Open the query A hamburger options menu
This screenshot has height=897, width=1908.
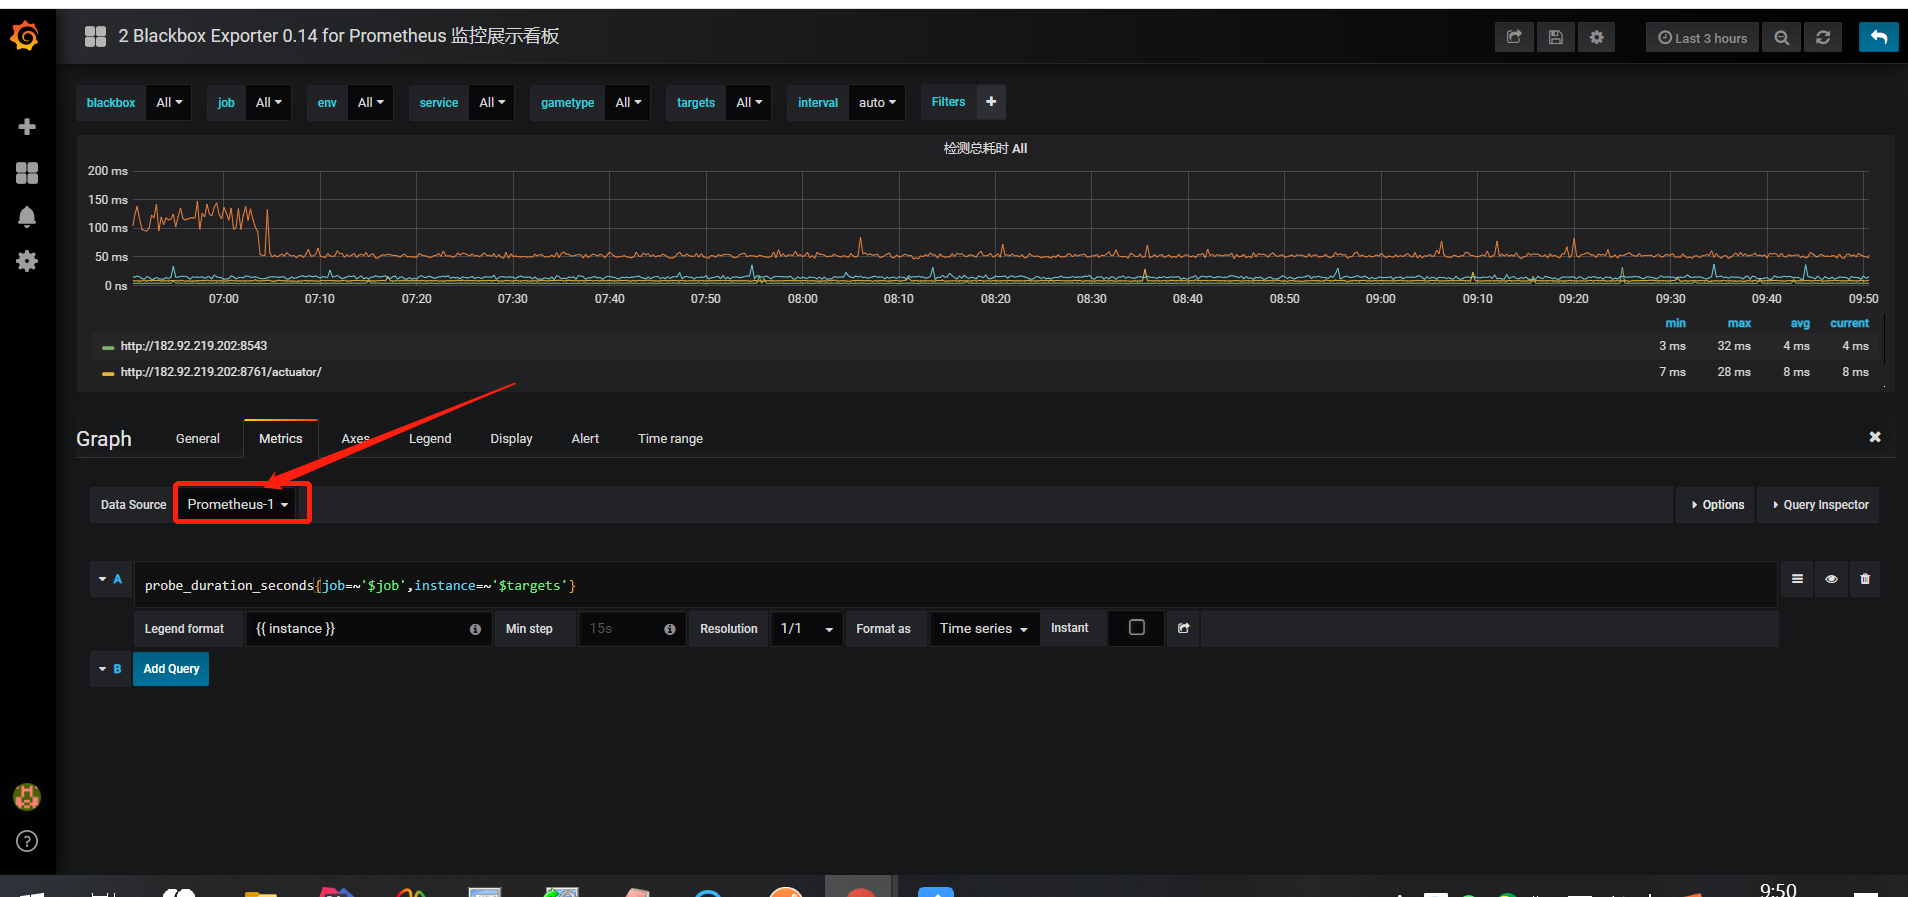pos(1797,579)
